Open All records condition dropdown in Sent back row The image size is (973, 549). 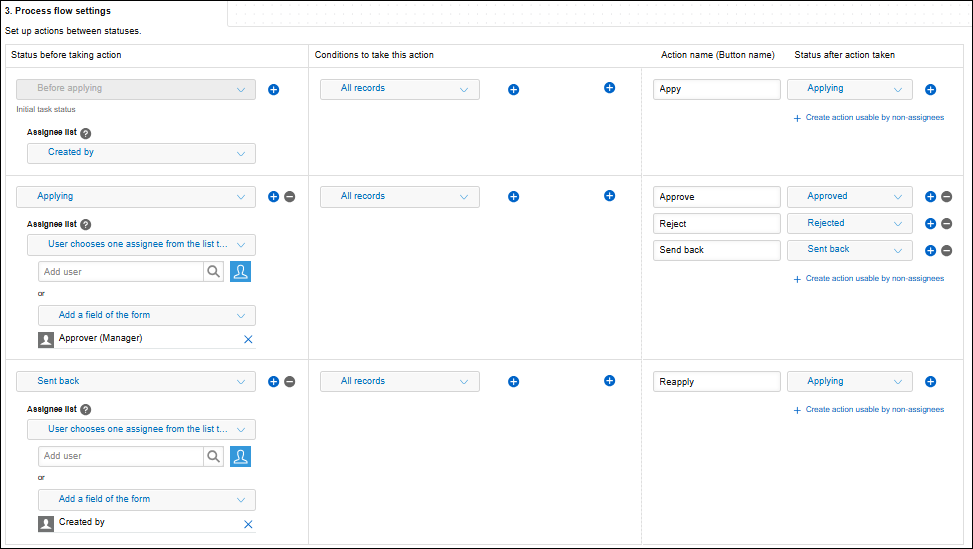pyautogui.click(x=399, y=381)
